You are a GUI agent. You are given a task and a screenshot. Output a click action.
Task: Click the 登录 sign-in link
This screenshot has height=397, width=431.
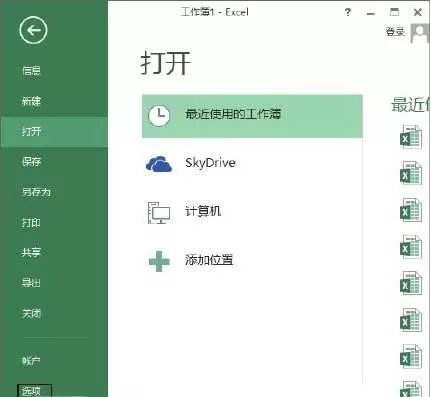[395, 32]
